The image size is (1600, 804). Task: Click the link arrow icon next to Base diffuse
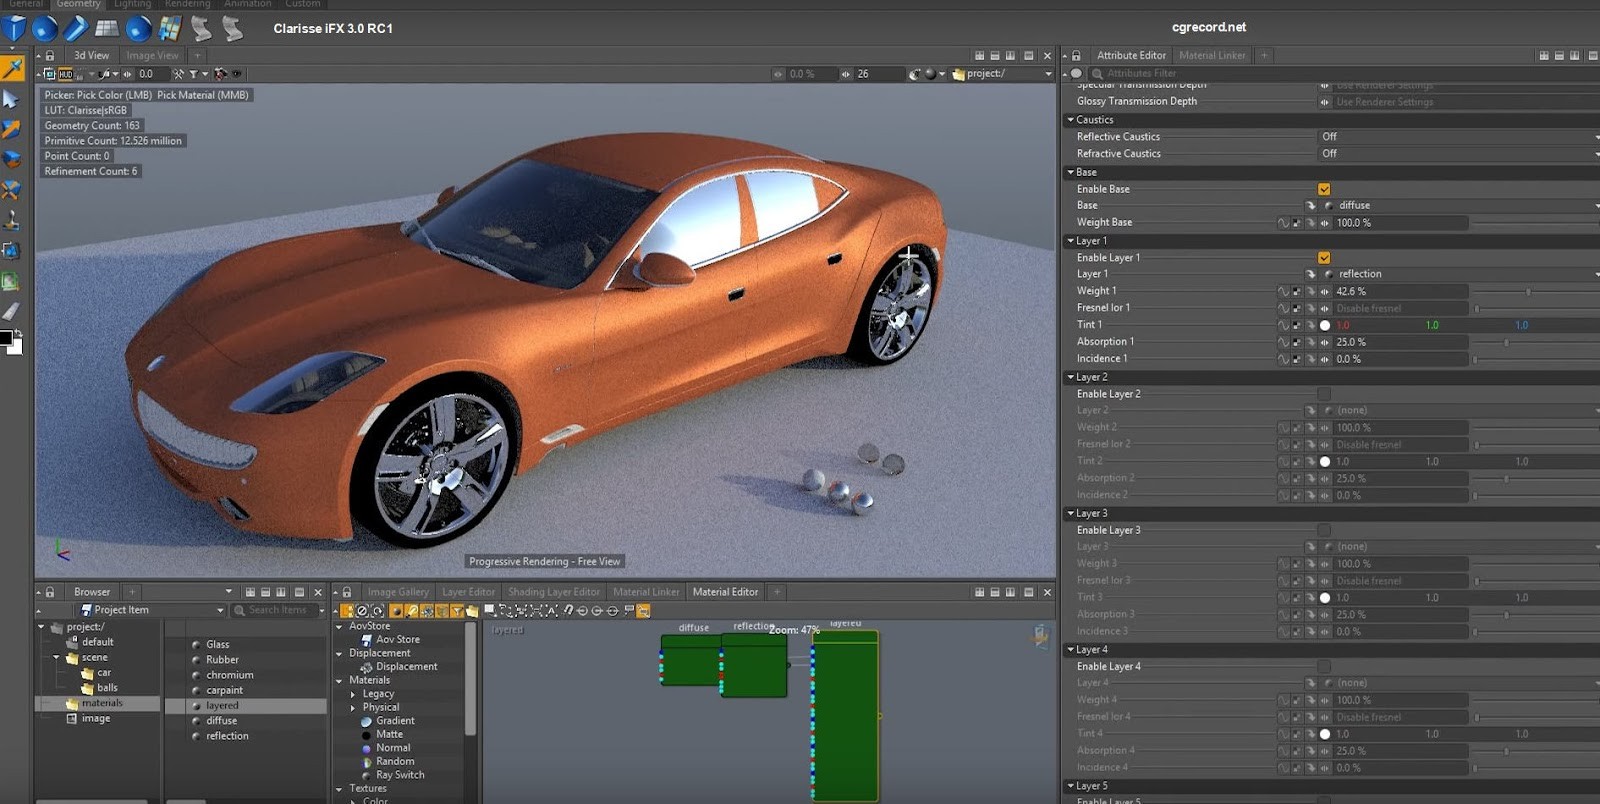coord(1310,205)
